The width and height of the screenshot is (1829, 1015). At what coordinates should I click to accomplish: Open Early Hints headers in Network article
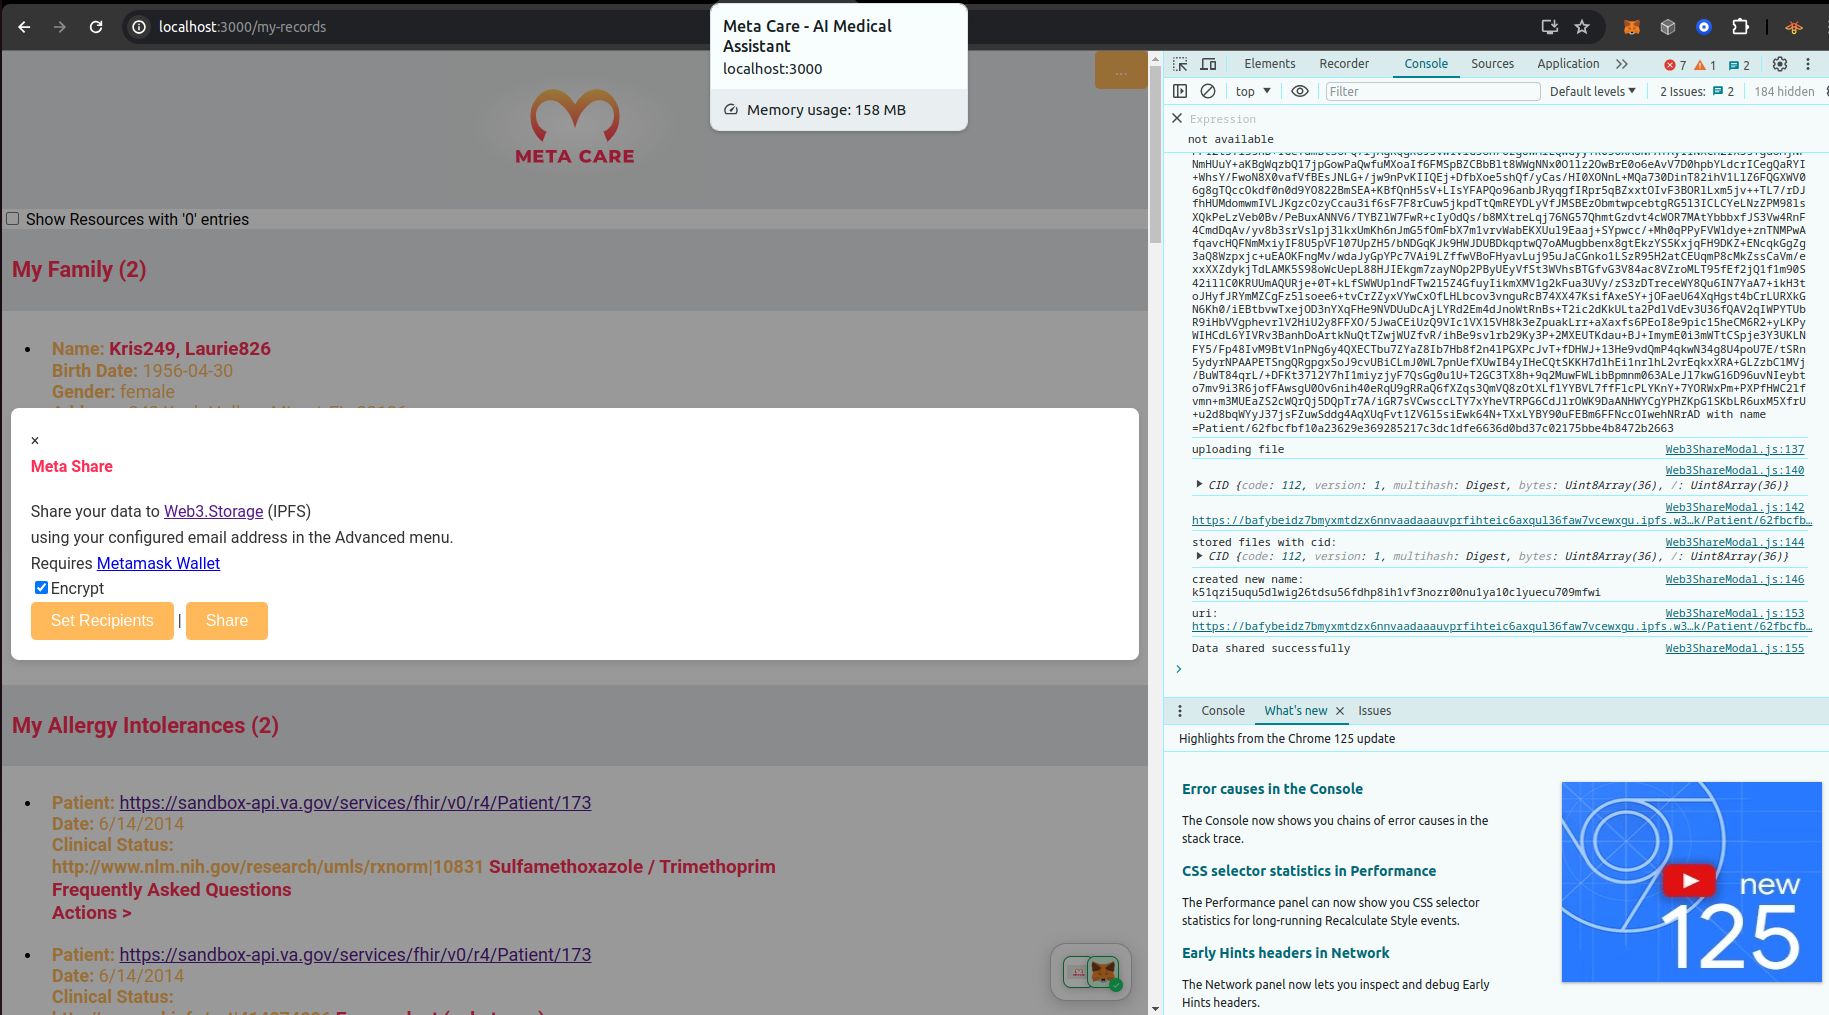(1285, 953)
